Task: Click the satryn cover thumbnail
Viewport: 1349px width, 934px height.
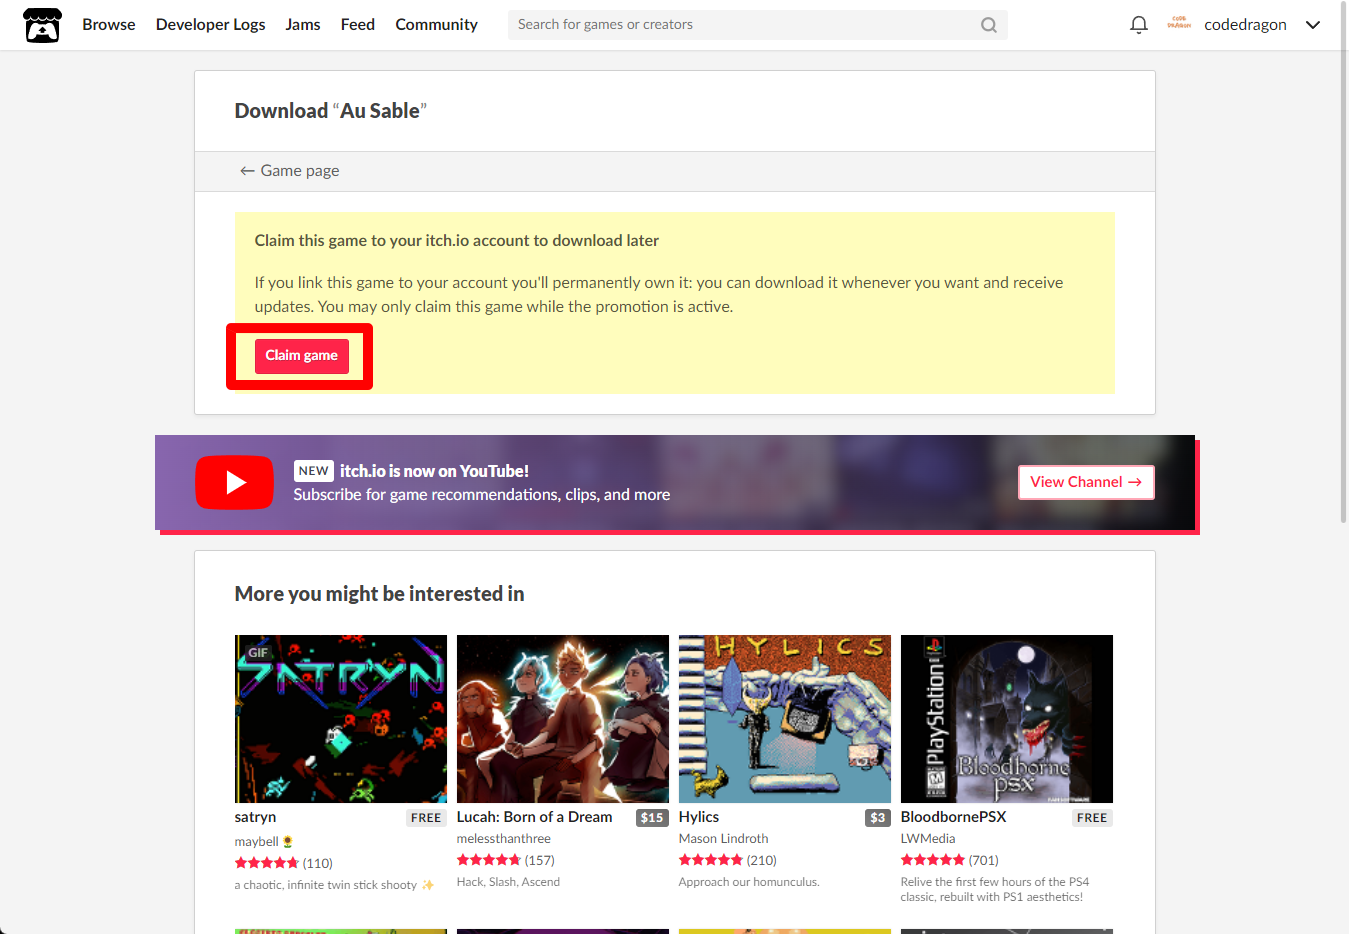Action: (x=340, y=719)
